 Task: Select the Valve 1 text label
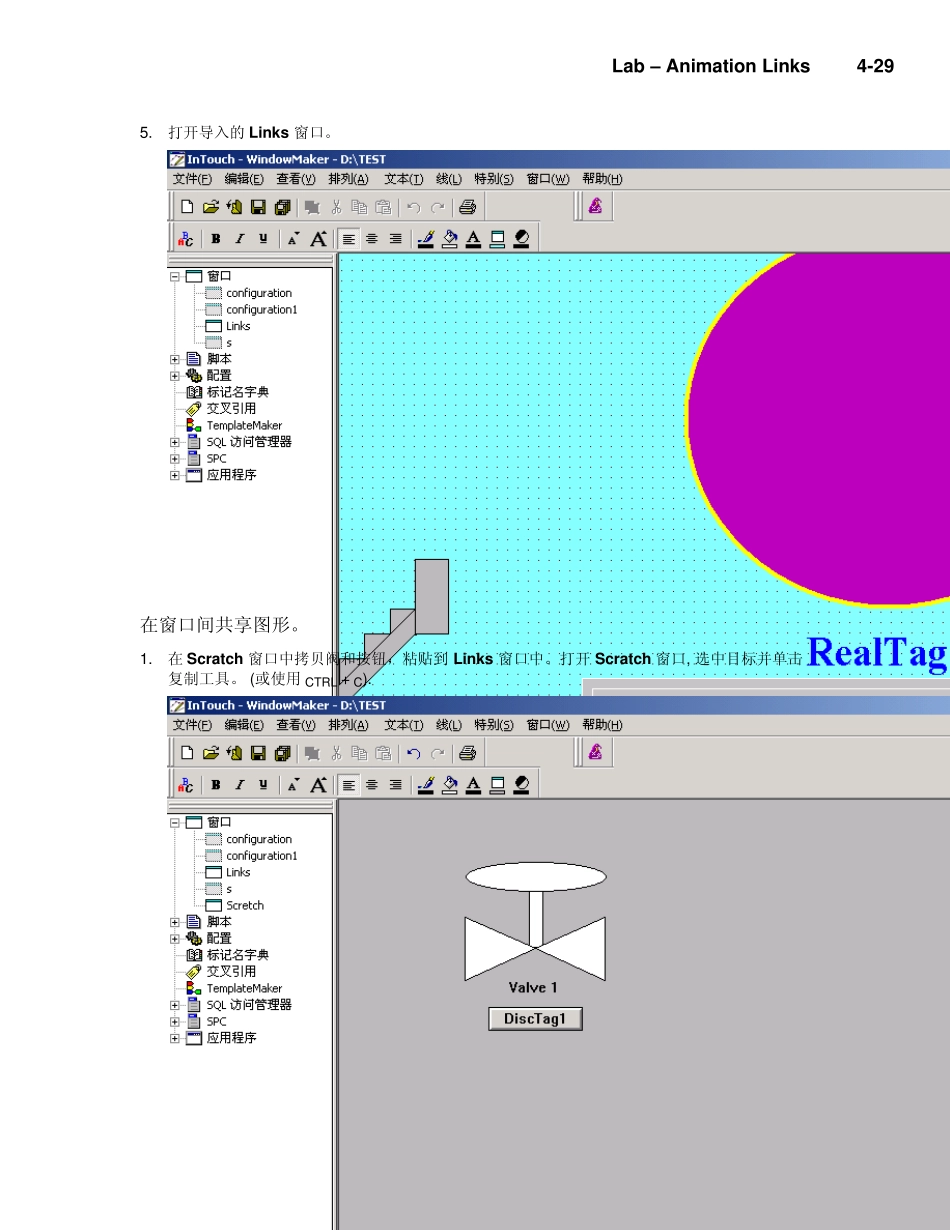tap(533, 987)
